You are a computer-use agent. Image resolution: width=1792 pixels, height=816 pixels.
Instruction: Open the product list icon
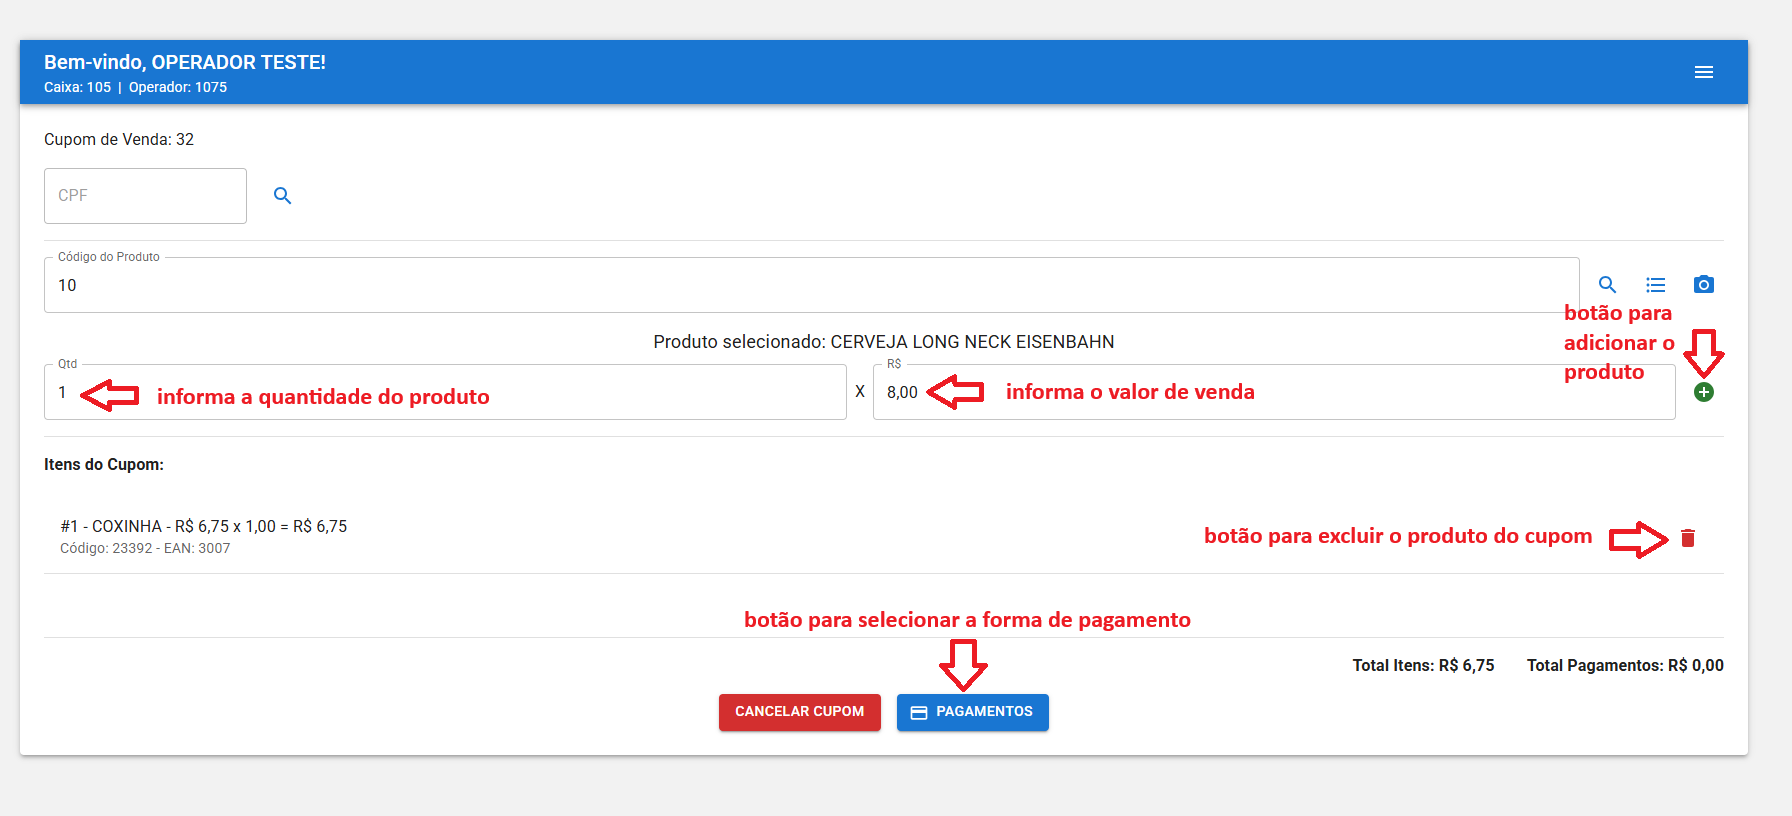point(1656,285)
